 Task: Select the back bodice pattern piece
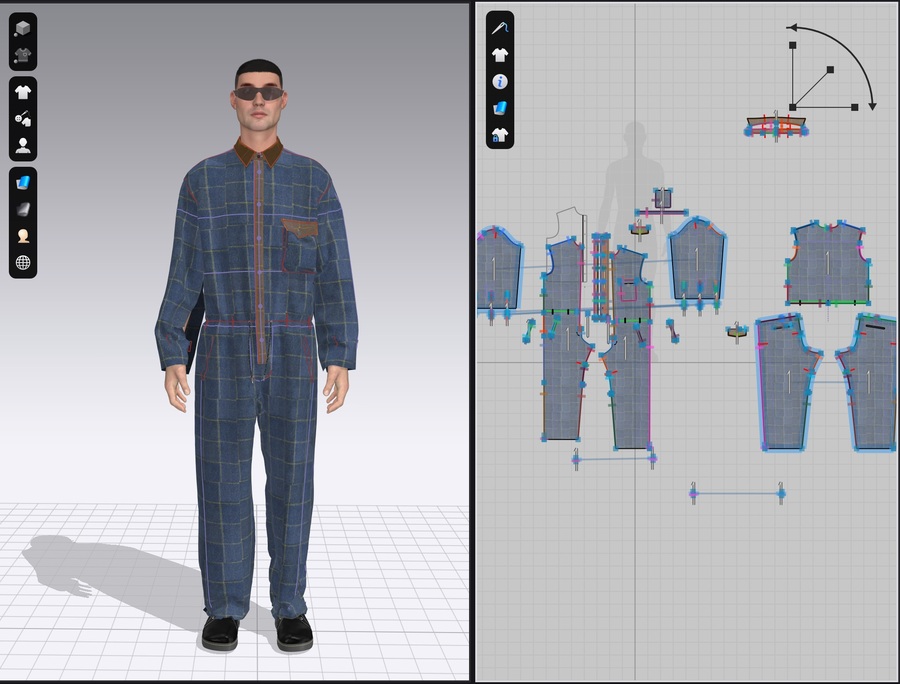click(x=827, y=264)
